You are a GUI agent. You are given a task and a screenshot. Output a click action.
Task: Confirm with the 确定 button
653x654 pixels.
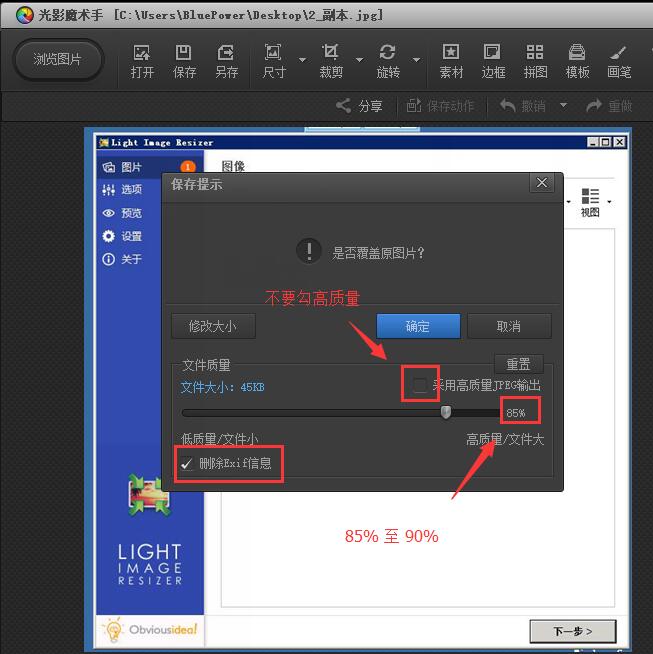pos(418,326)
